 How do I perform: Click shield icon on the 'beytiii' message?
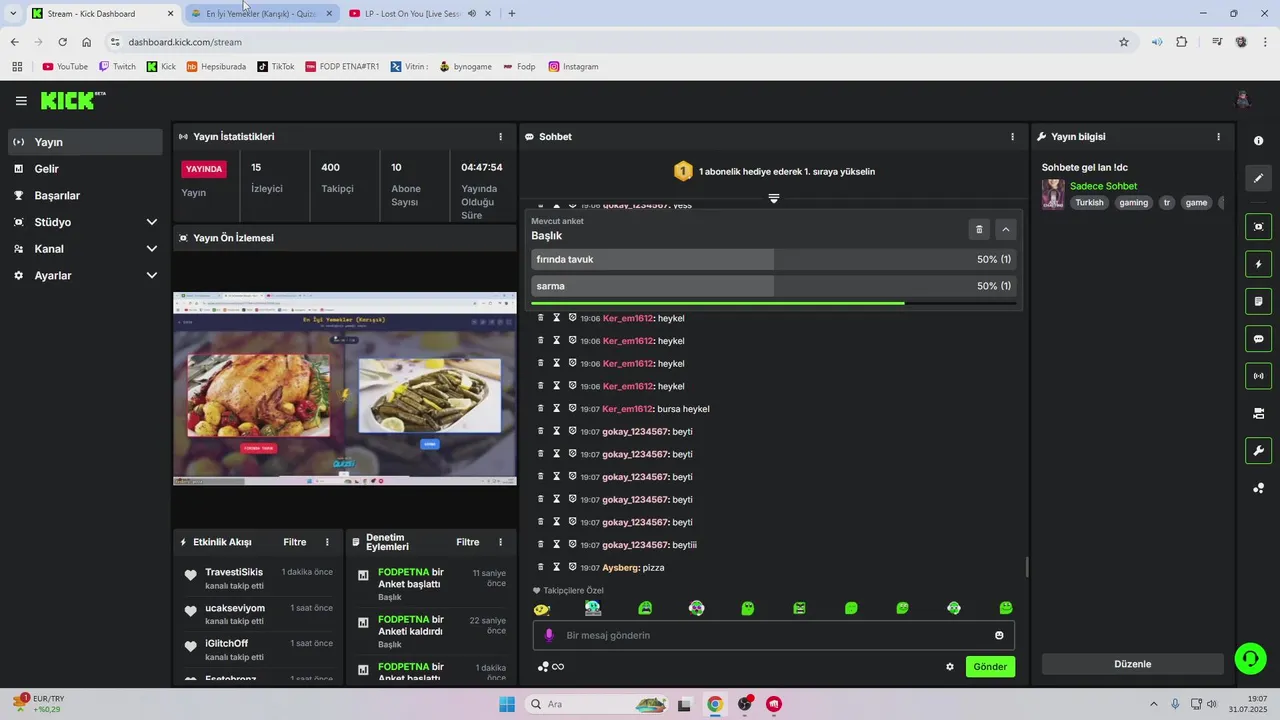coord(573,545)
